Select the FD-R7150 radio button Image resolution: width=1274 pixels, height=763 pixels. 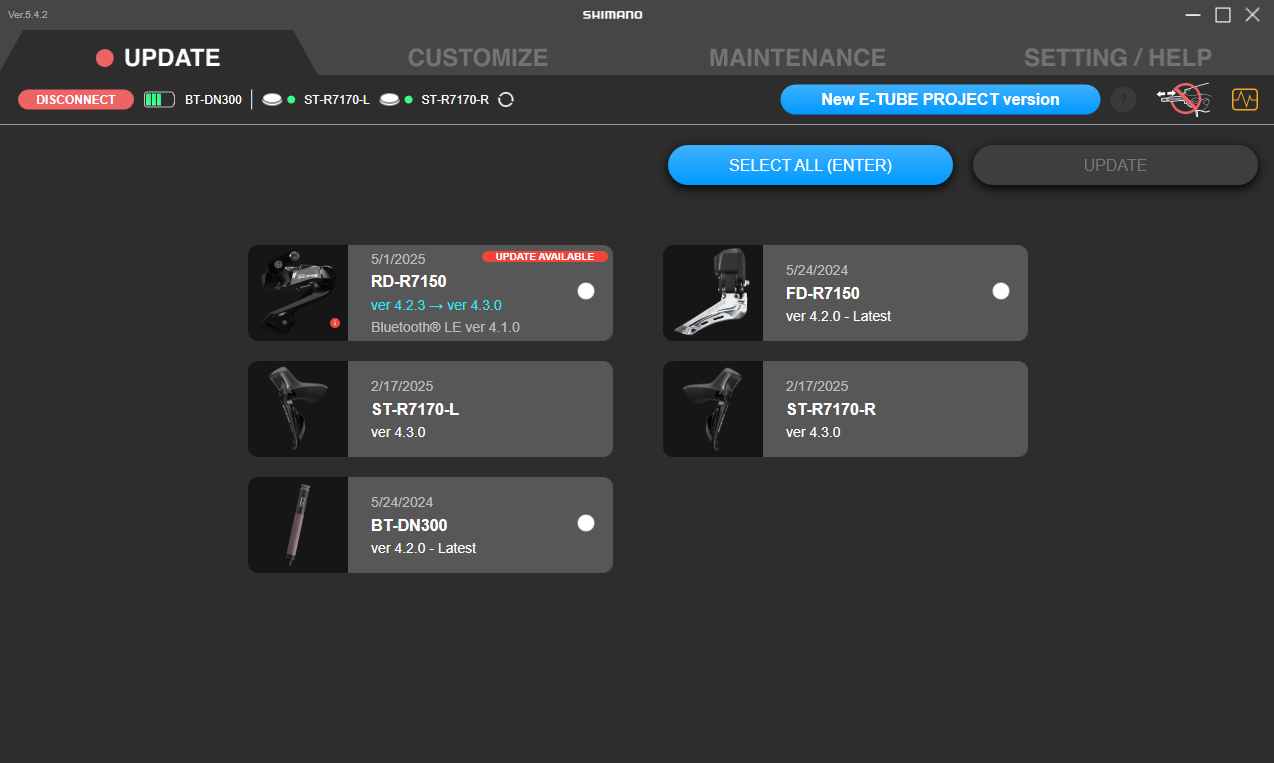click(x=1001, y=291)
